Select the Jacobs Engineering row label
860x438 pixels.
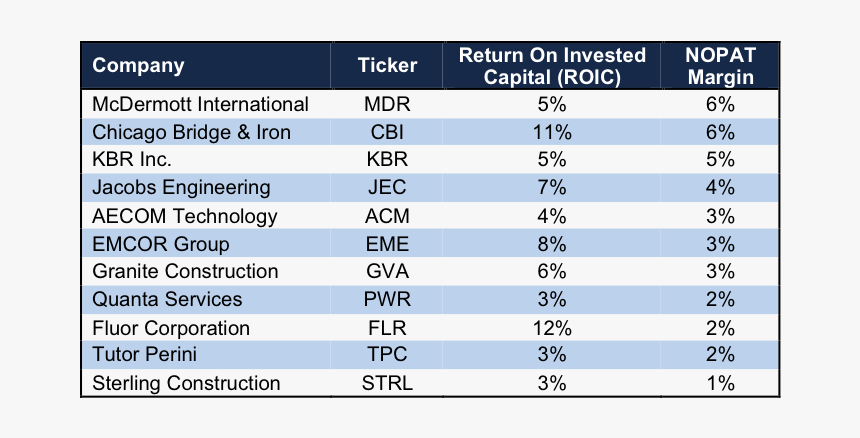coord(181,188)
